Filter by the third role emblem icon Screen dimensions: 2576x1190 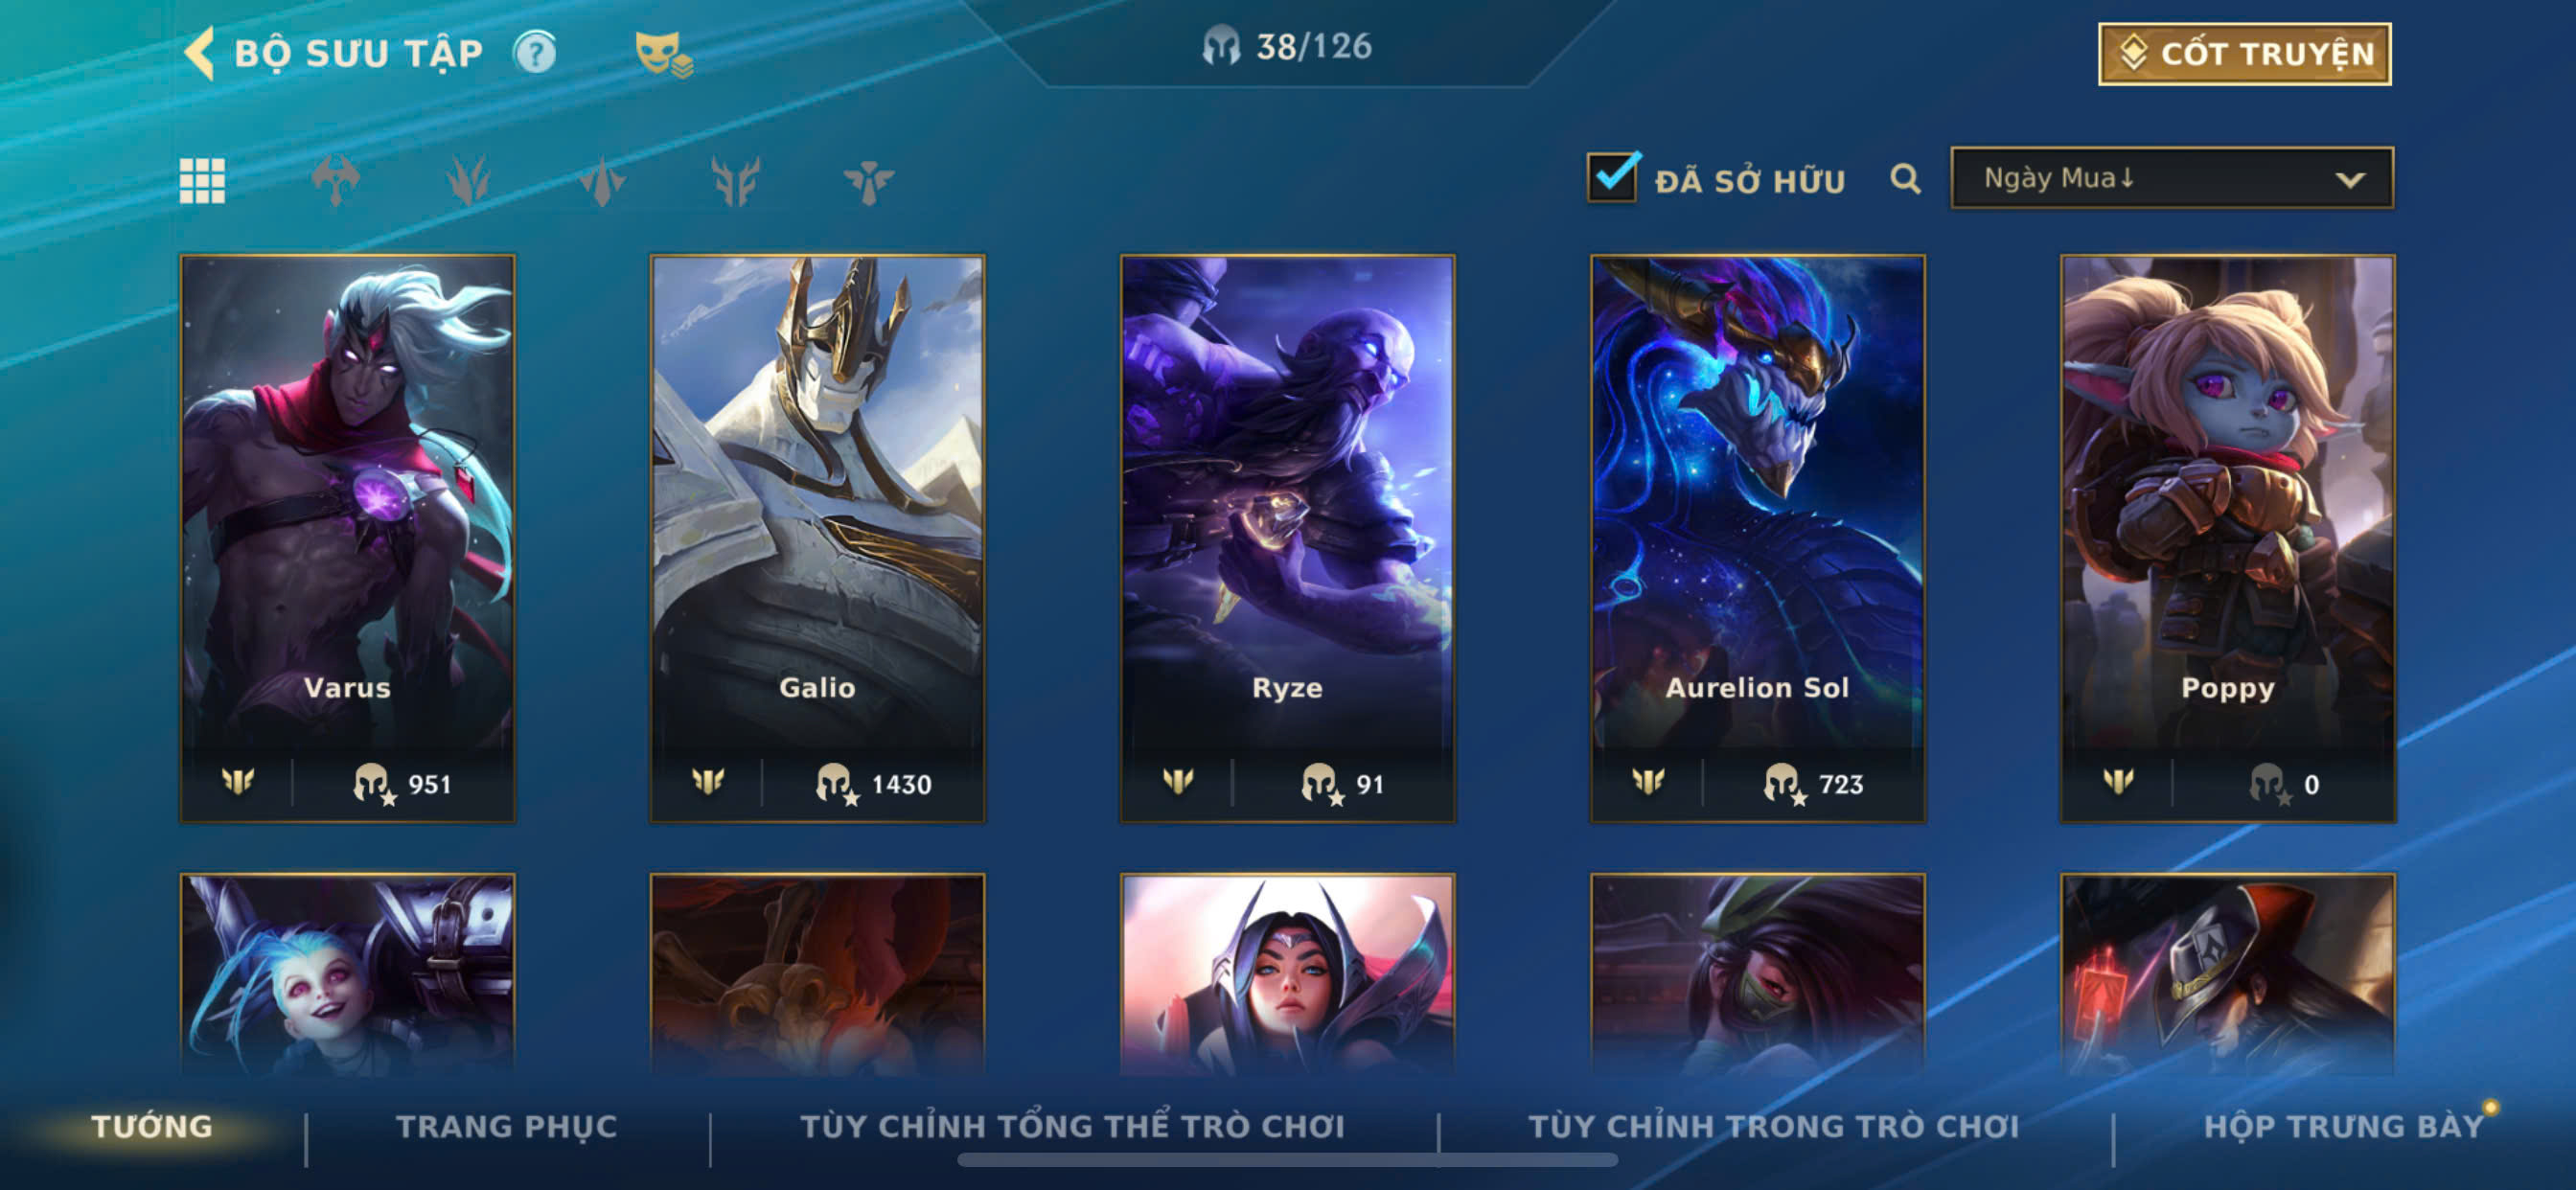pyautogui.click(x=602, y=181)
